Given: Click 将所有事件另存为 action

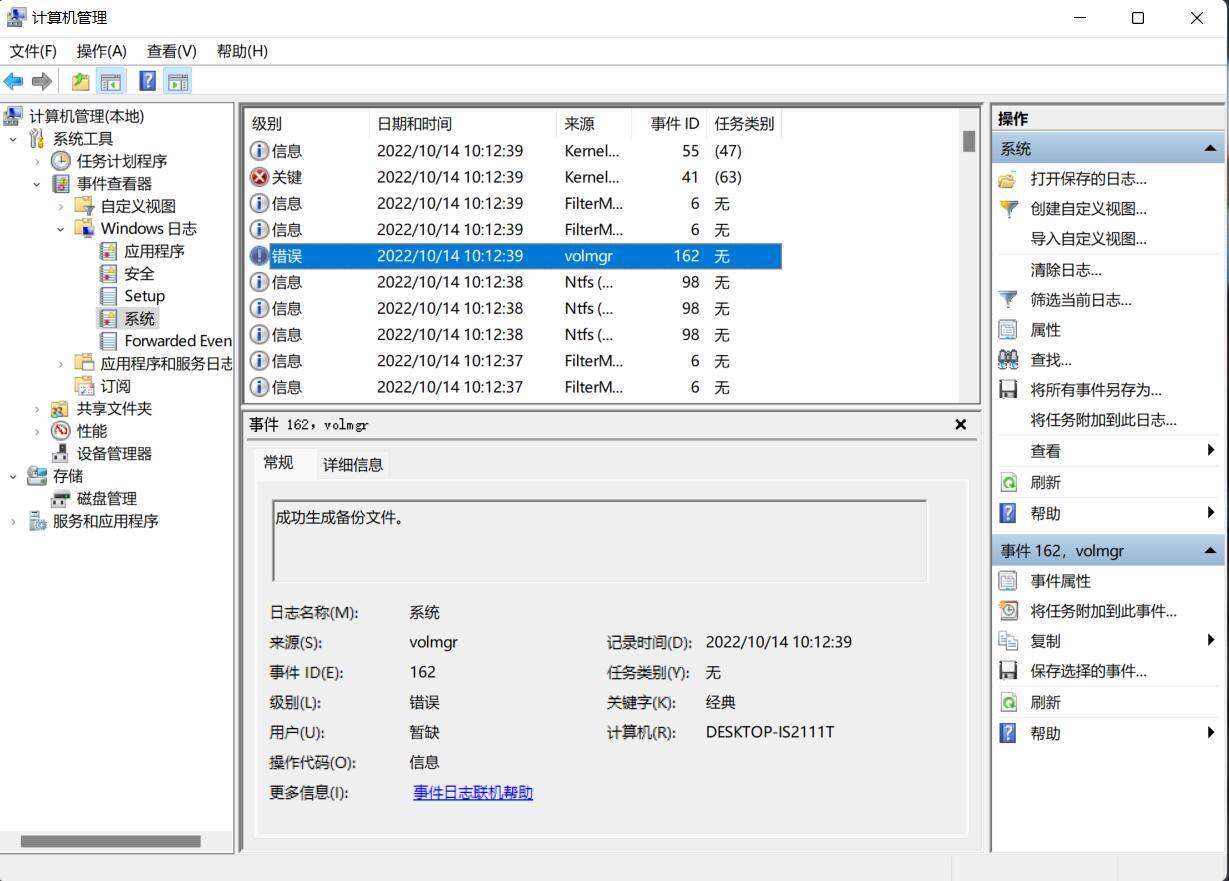Looking at the screenshot, I should point(1096,390).
